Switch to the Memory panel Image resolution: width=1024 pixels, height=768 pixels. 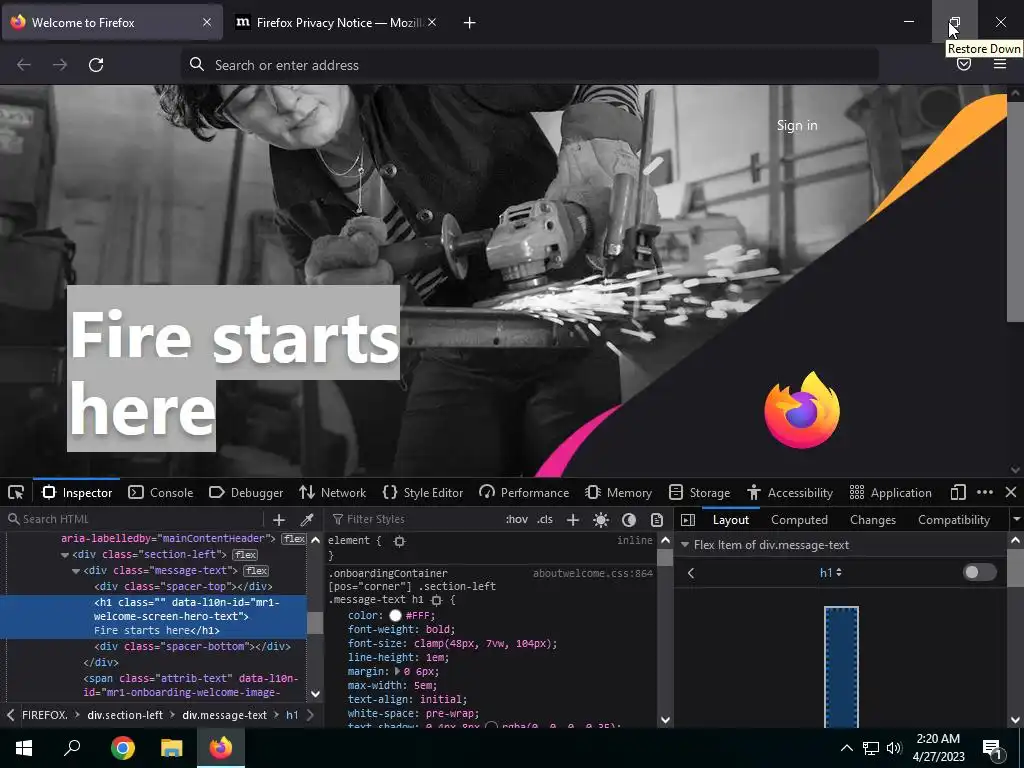pos(618,492)
